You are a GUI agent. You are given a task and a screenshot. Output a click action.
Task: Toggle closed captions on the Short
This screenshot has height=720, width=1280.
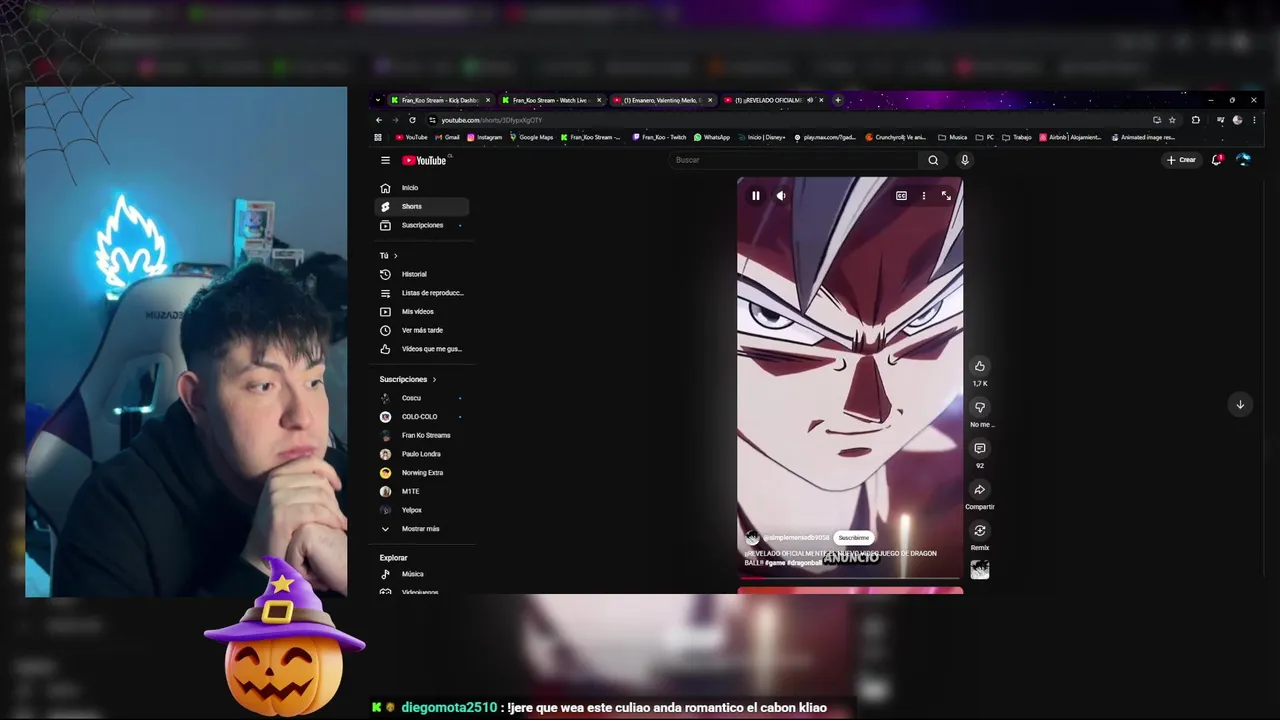[901, 196]
